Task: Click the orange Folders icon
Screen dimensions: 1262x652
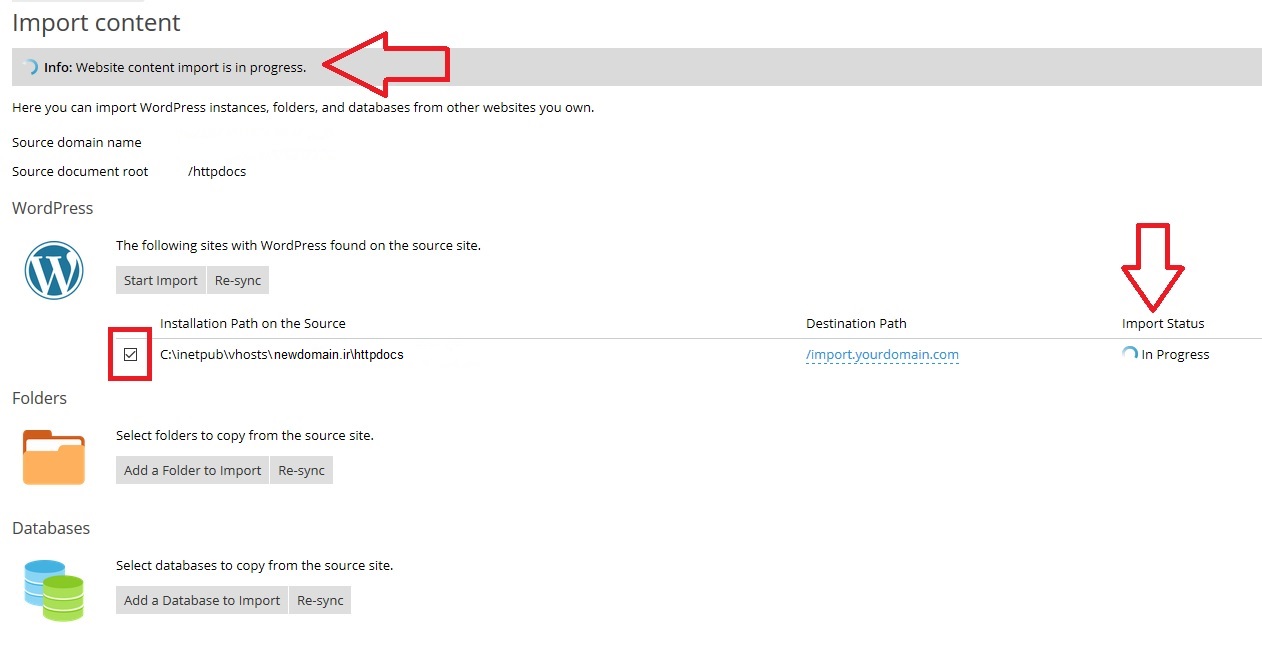Action: coord(54,458)
